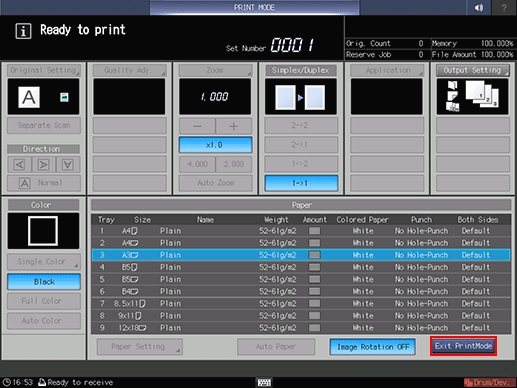Select the 4.000 zoom preset

tap(197, 164)
